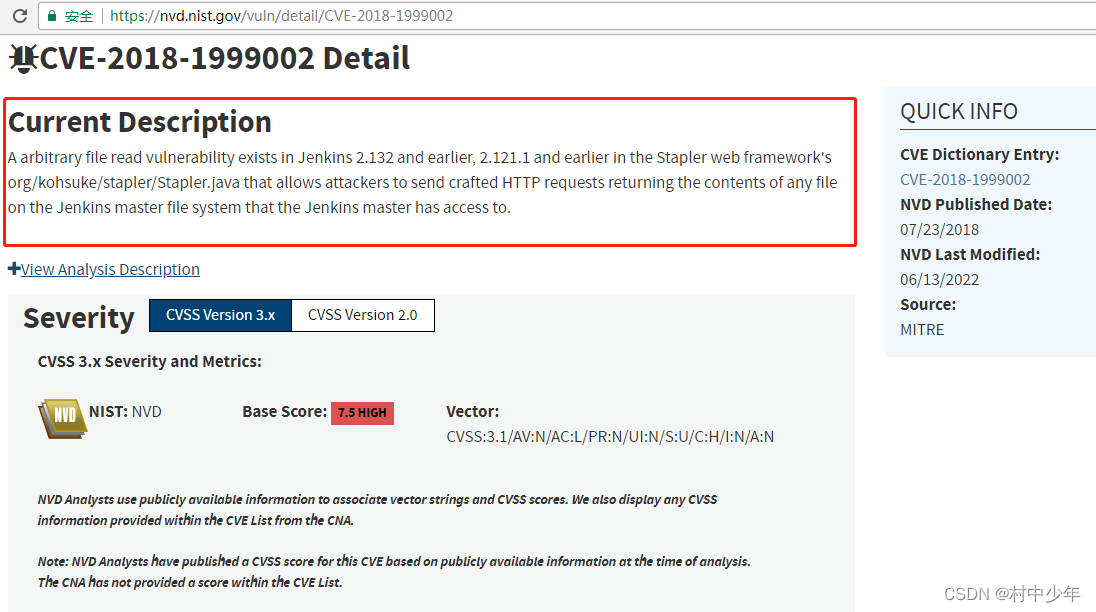Click the Source label in Quick Info

928,305
